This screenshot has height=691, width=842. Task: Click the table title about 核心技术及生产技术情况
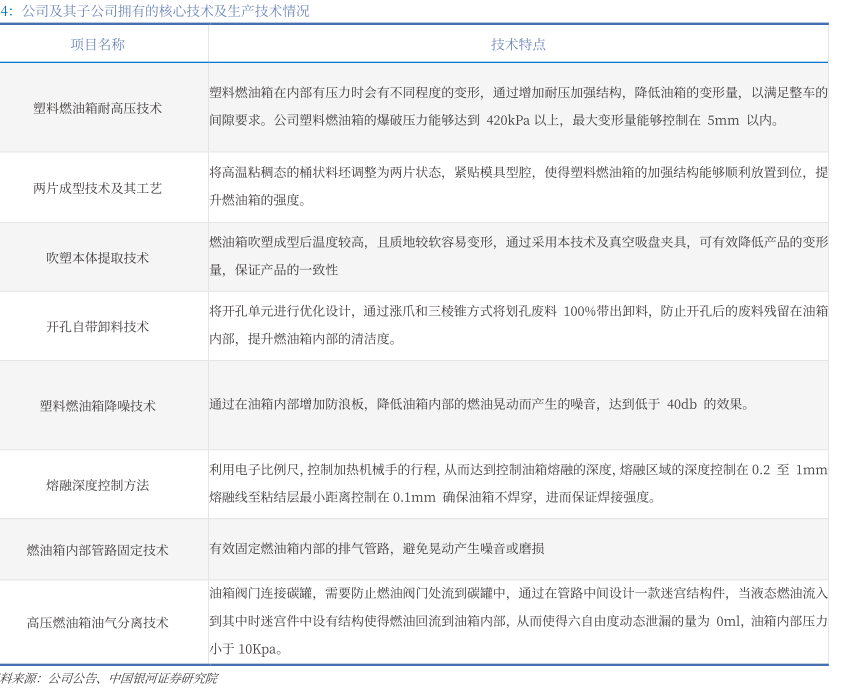point(158,11)
